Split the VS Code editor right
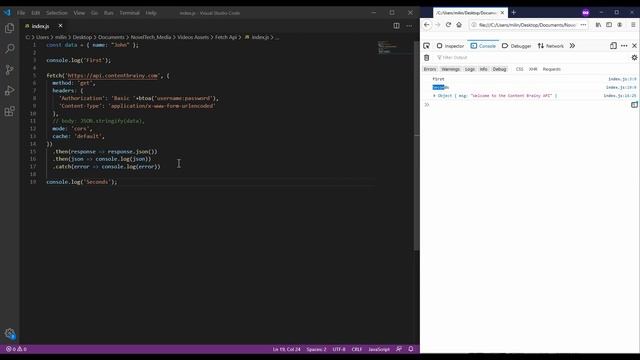Screen dimensions: 640x360 point(396,26)
